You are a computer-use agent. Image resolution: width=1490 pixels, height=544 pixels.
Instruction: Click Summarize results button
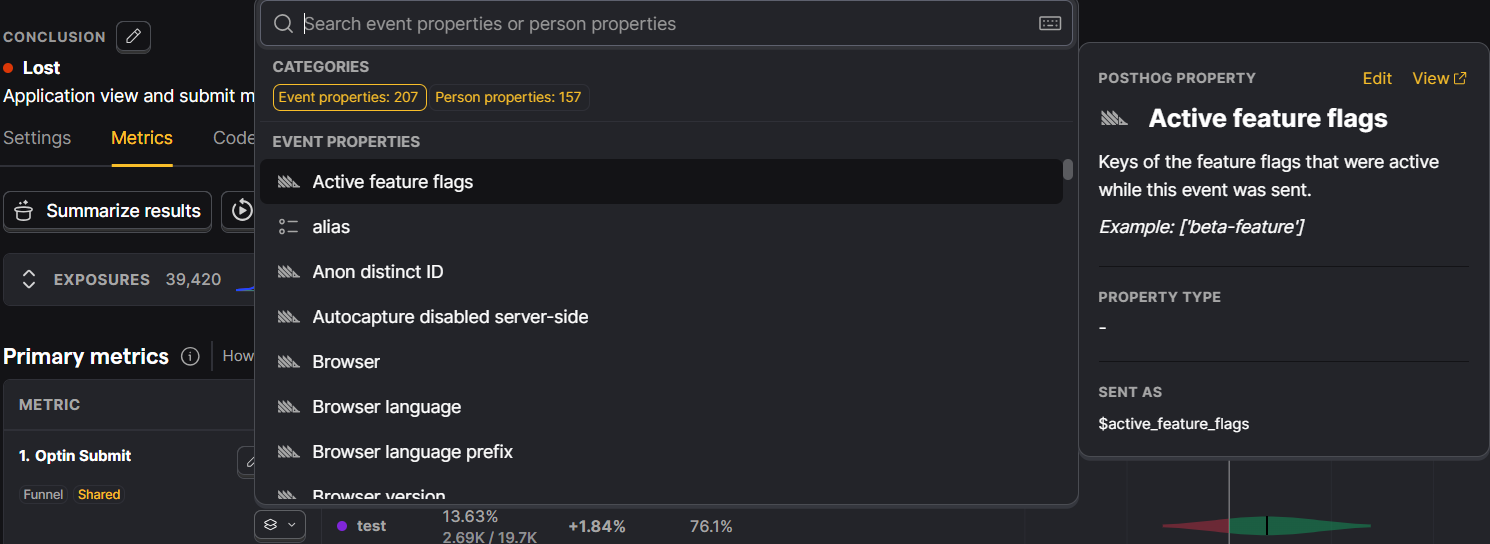(108, 211)
